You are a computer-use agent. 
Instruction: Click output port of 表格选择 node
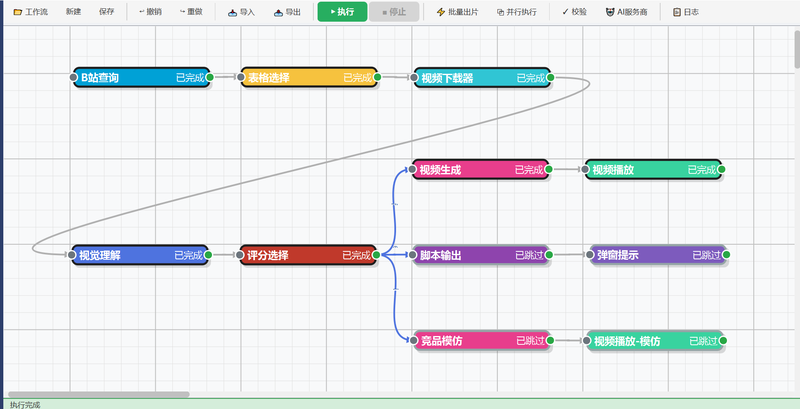(377, 78)
